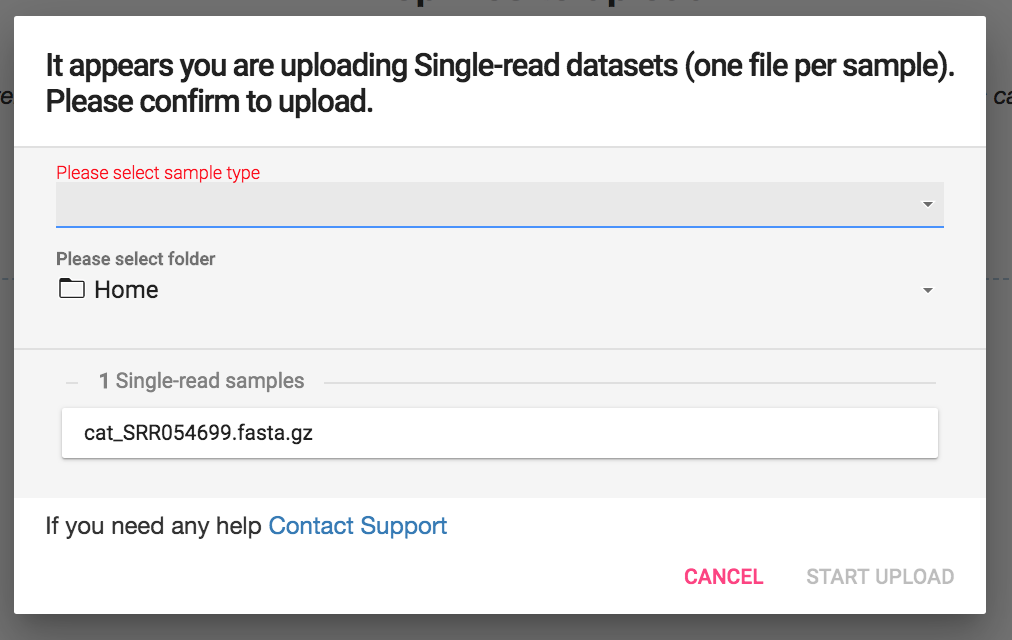Viewport: 1012px width, 640px height.
Task: Cancel the upload confirmation dialog
Action: (723, 576)
